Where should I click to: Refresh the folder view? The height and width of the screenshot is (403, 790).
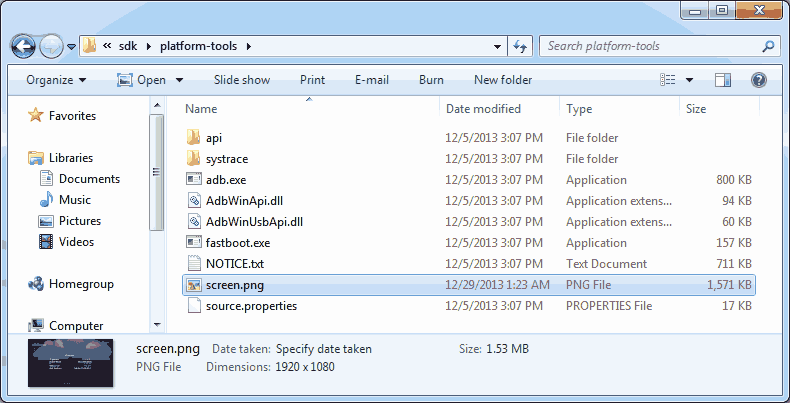[x=519, y=46]
